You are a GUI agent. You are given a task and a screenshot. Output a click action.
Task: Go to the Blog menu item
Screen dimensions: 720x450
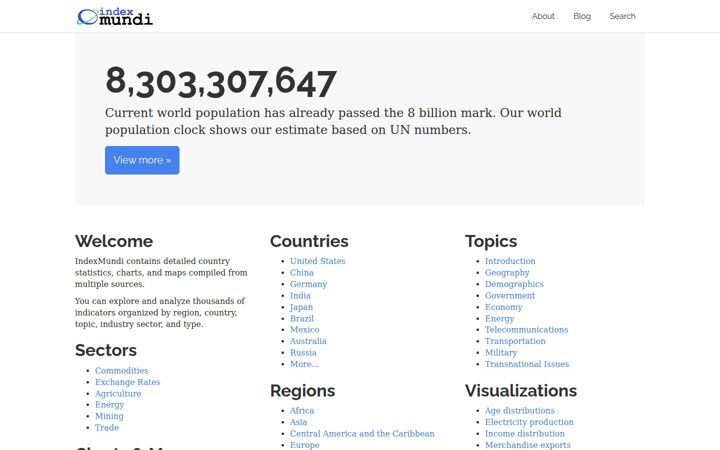tap(582, 16)
